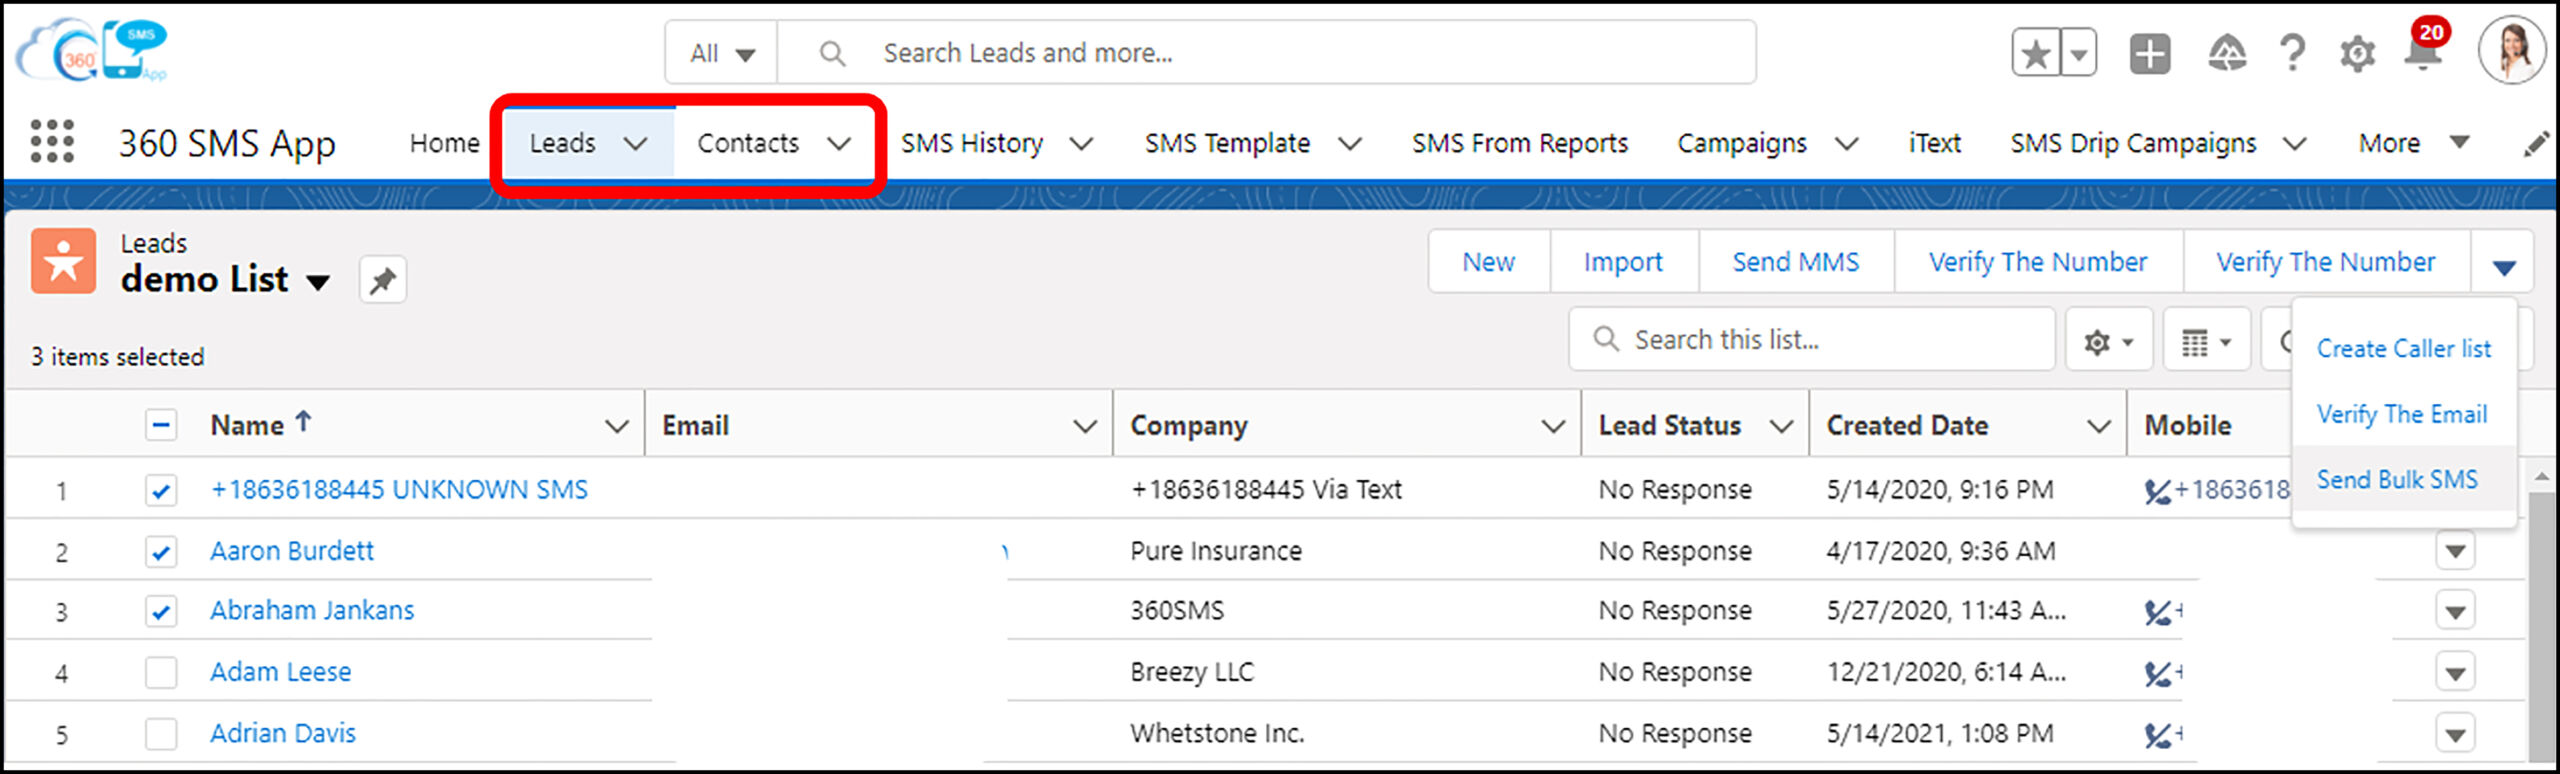Click phone icon in Abraham Jankans row
The width and height of the screenshot is (2560, 774).
click(x=2157, y=611)
